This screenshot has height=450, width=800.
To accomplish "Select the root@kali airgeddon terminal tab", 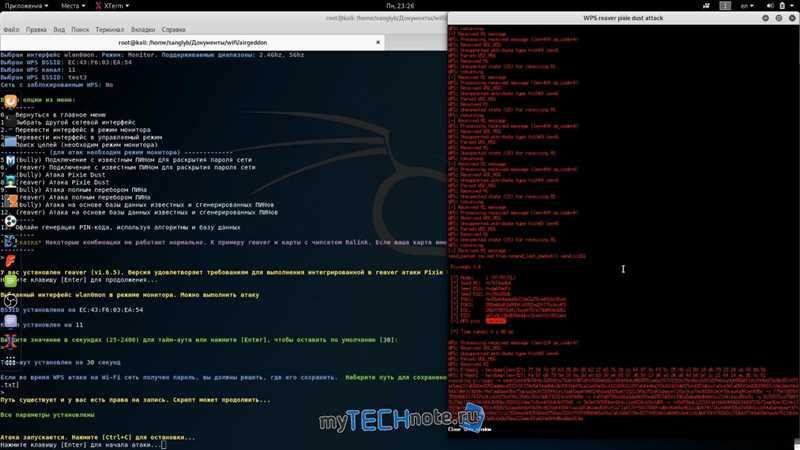I will click(x=192, y=42).
